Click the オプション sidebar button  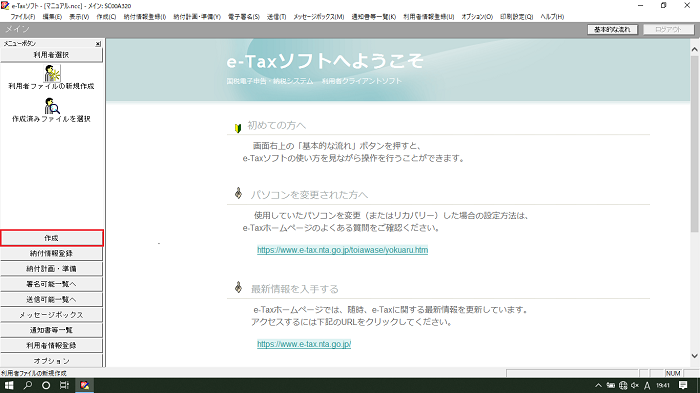[x=51, y=360]
